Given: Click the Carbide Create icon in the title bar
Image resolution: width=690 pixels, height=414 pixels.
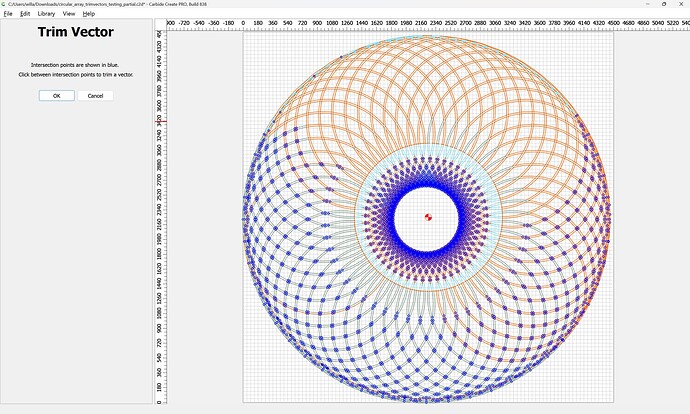Looking at the screenshot, I should click(x=4, y=4).
